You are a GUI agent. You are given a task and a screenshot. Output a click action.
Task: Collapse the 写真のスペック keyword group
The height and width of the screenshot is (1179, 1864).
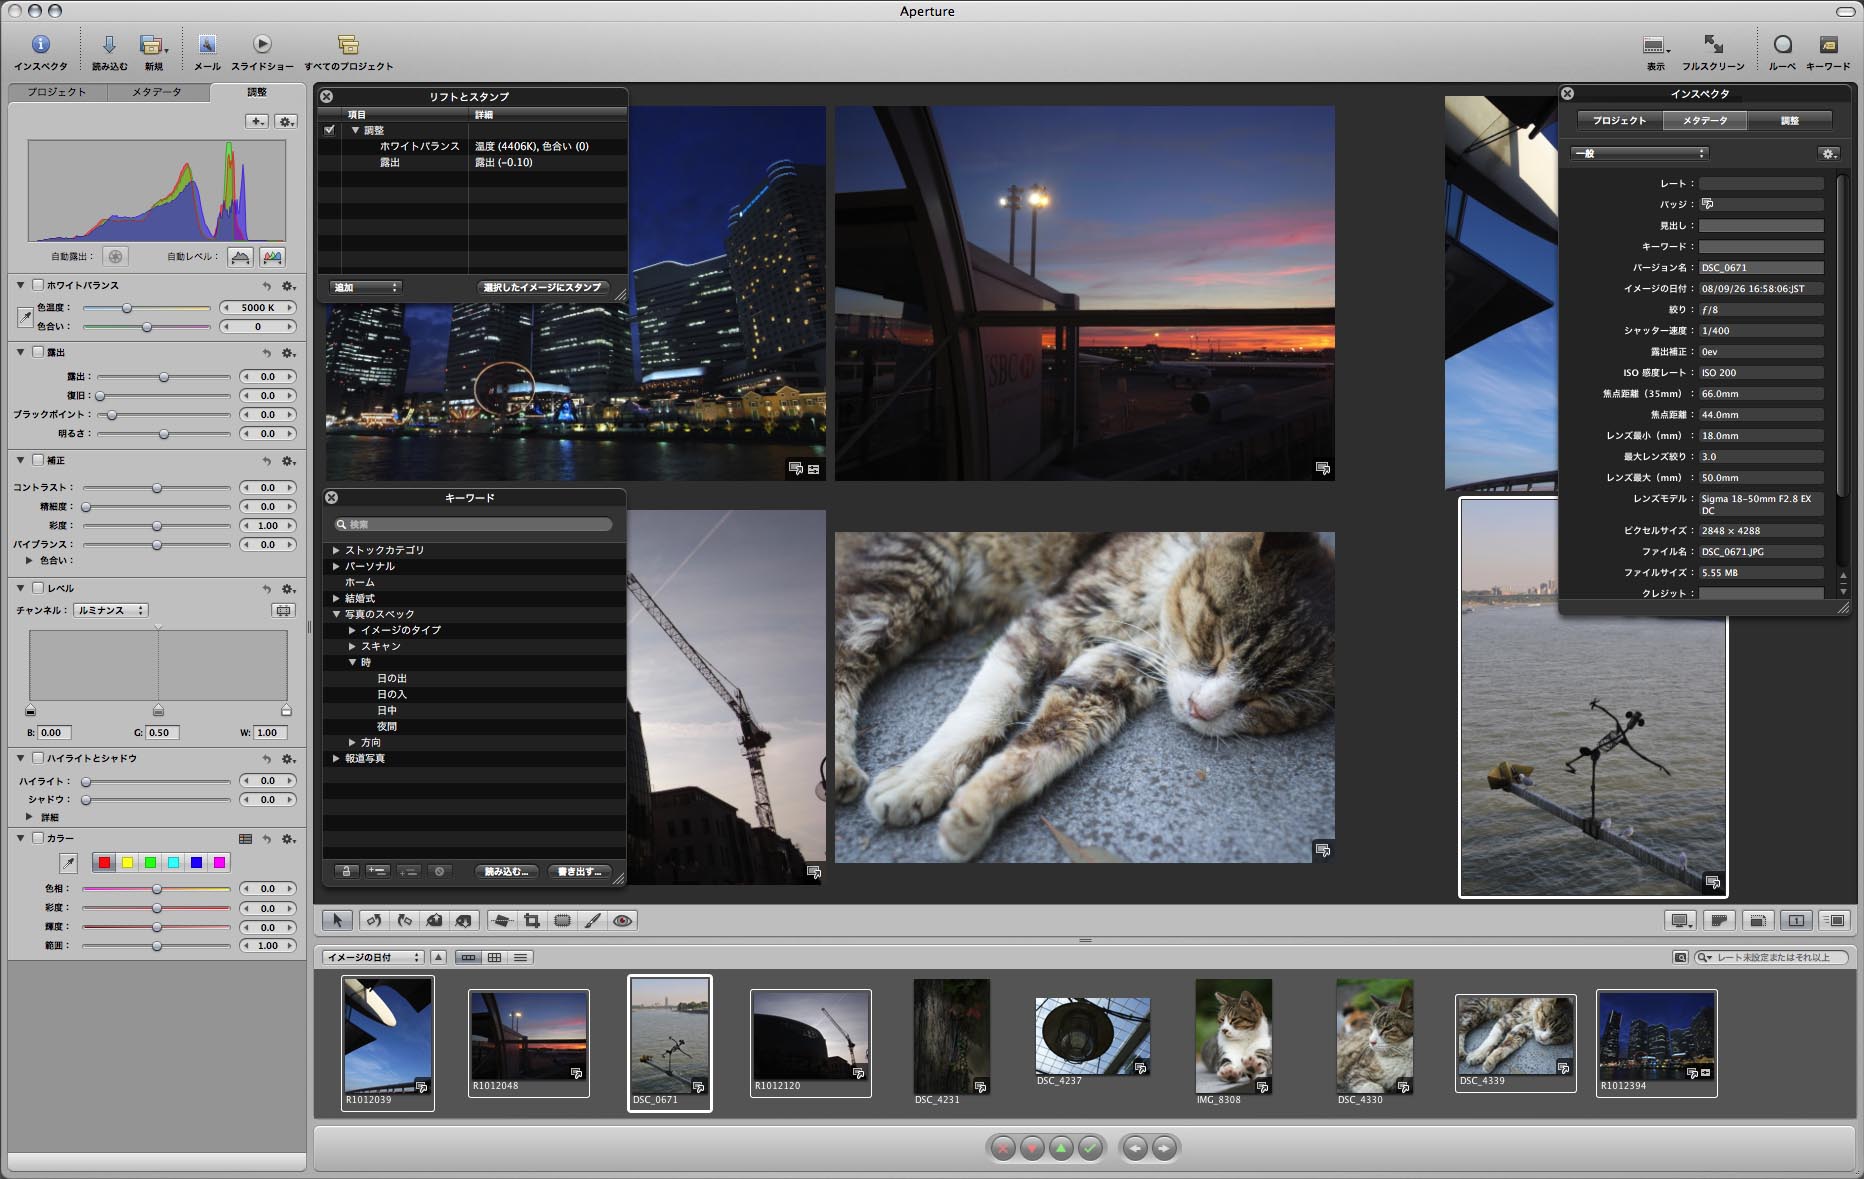(335, 613)
